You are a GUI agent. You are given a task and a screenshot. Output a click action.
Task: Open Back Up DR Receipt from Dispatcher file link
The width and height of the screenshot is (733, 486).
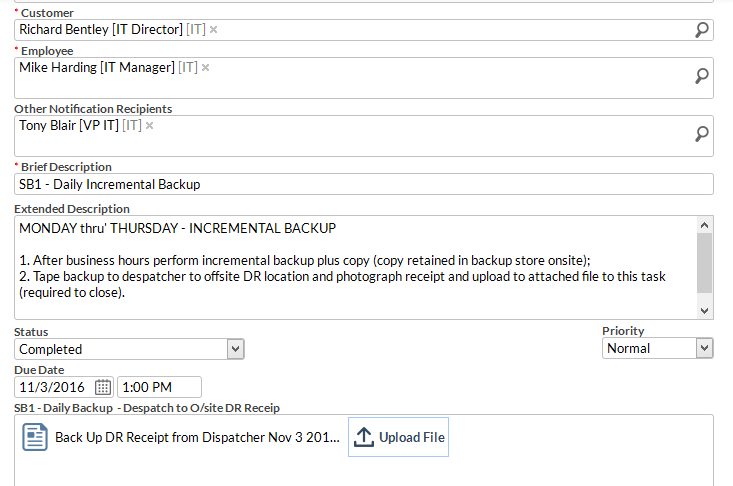pos(197,437)
